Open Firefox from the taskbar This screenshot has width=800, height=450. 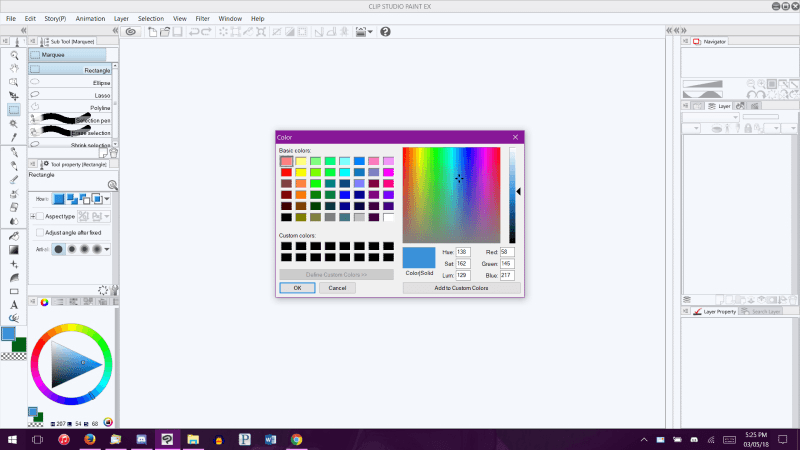tap(89, 439)
